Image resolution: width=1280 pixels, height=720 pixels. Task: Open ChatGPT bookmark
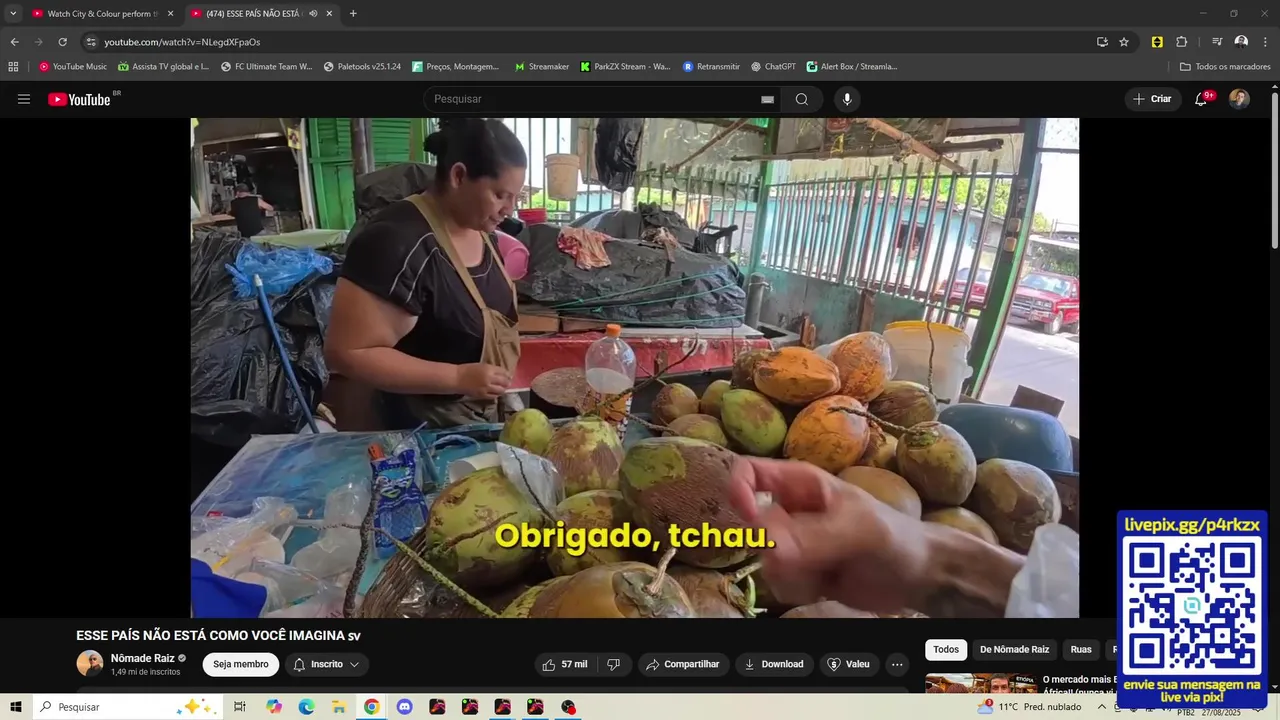coord(774,67)
